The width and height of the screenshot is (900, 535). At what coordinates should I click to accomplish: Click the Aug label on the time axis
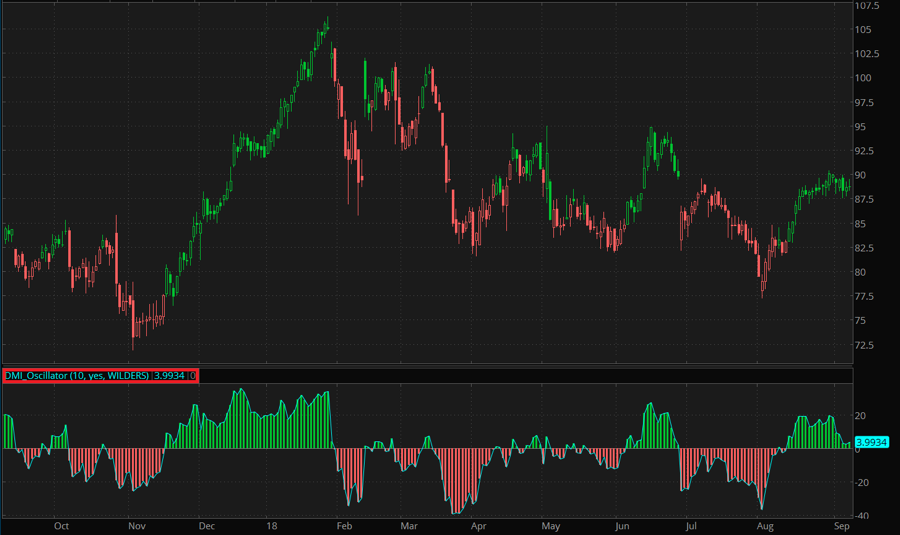(765, 524)
